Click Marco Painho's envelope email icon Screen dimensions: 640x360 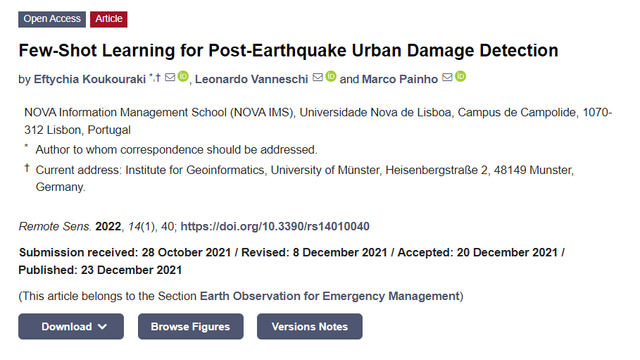click(447, 77)
